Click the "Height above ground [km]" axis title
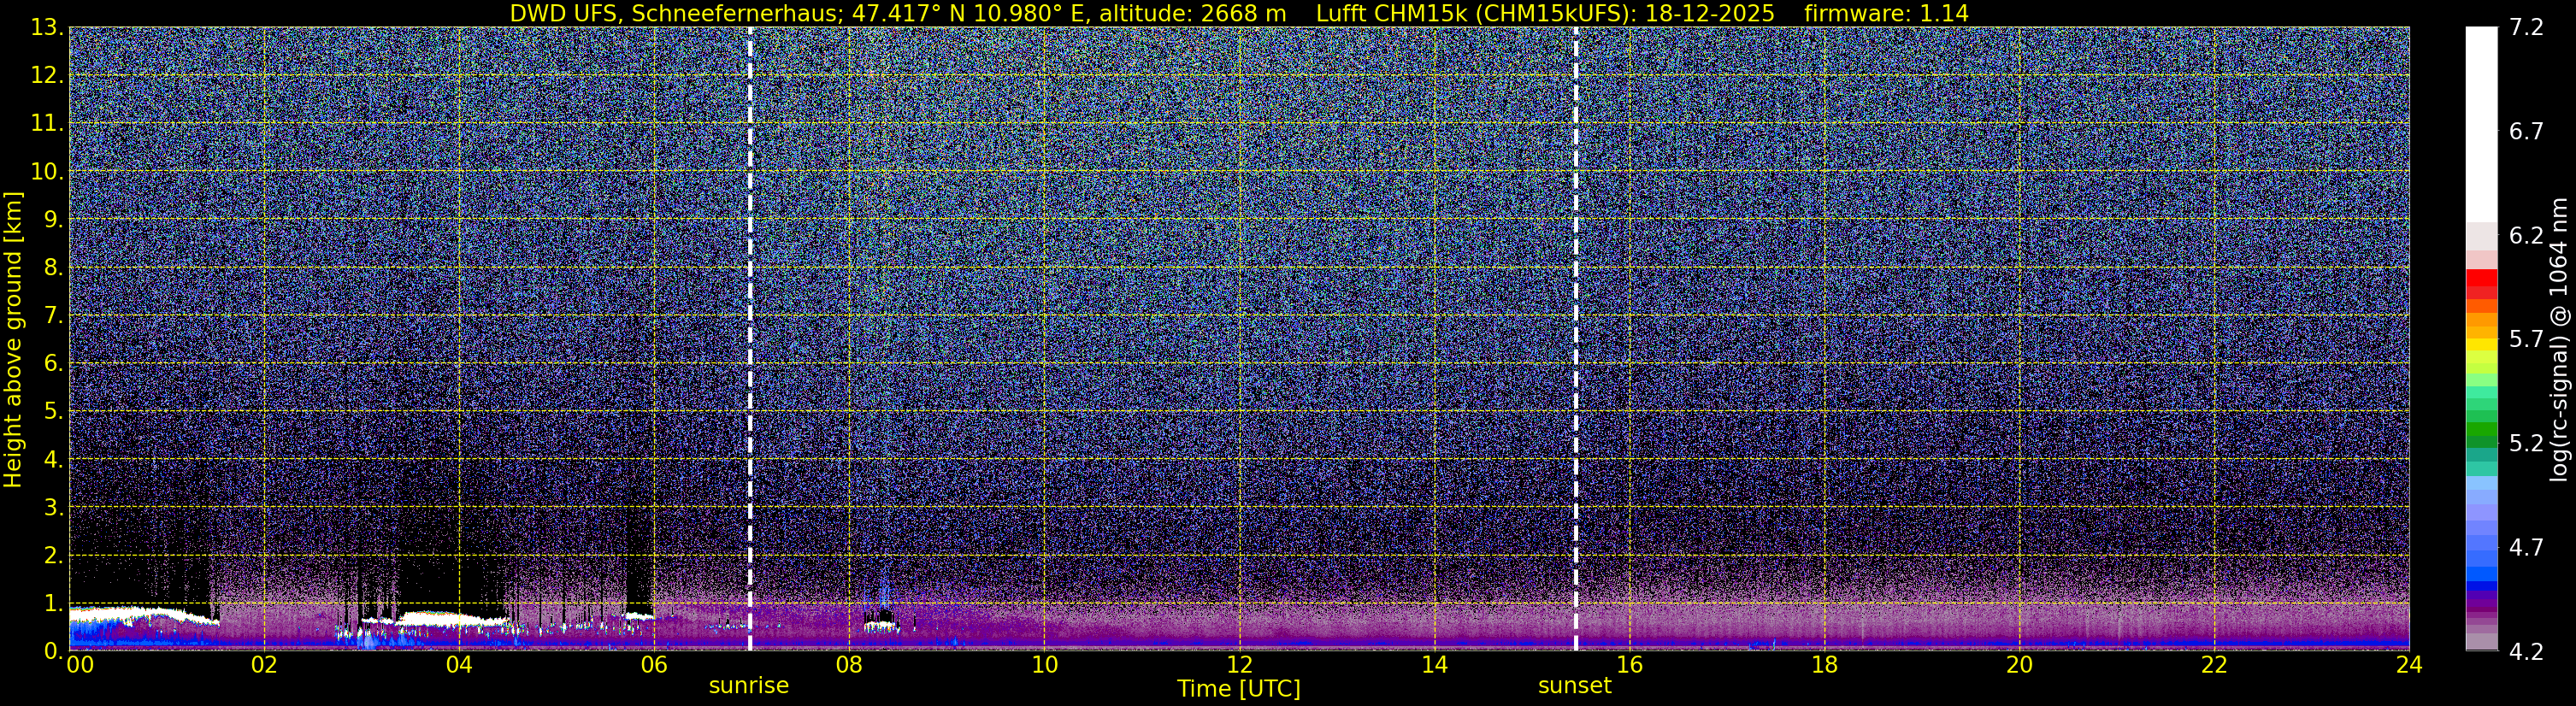This screenshot has height=706, width=2576. (x=13, y=340)
